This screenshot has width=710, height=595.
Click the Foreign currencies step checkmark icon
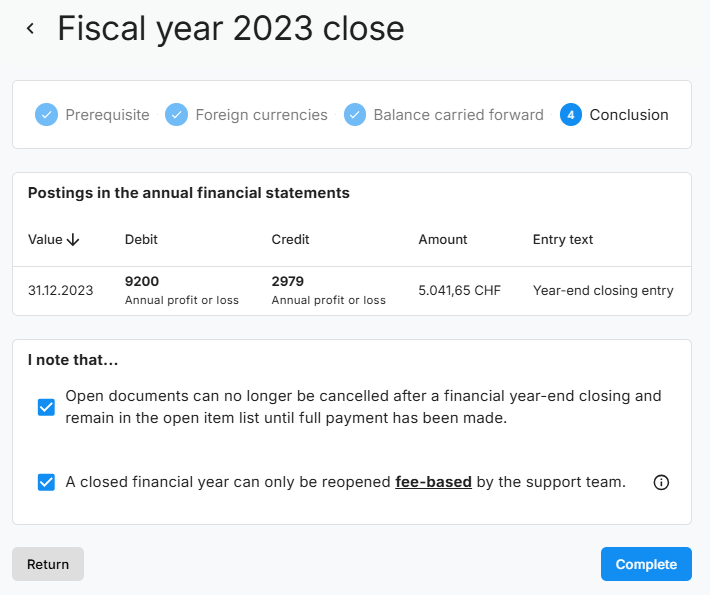pos(176,115)
